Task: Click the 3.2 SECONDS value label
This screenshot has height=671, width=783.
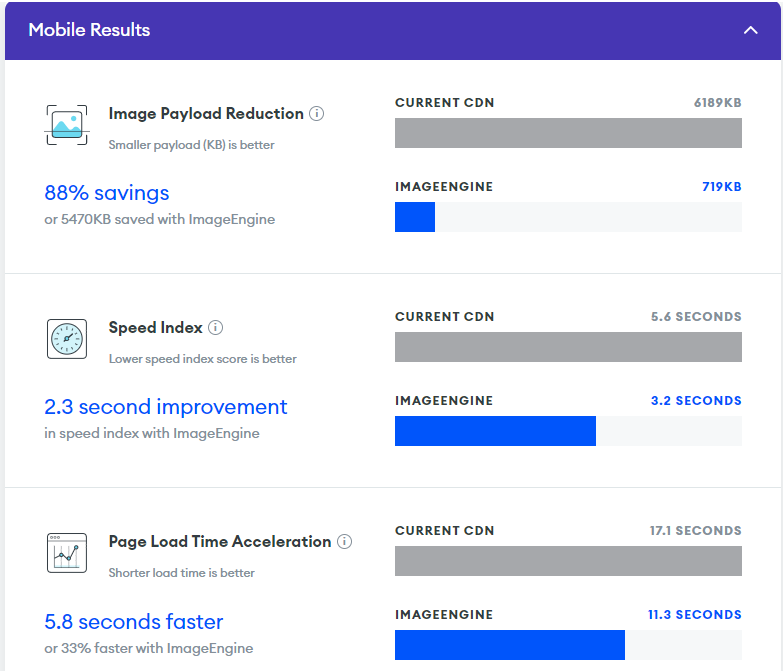Action: [696, 400]
